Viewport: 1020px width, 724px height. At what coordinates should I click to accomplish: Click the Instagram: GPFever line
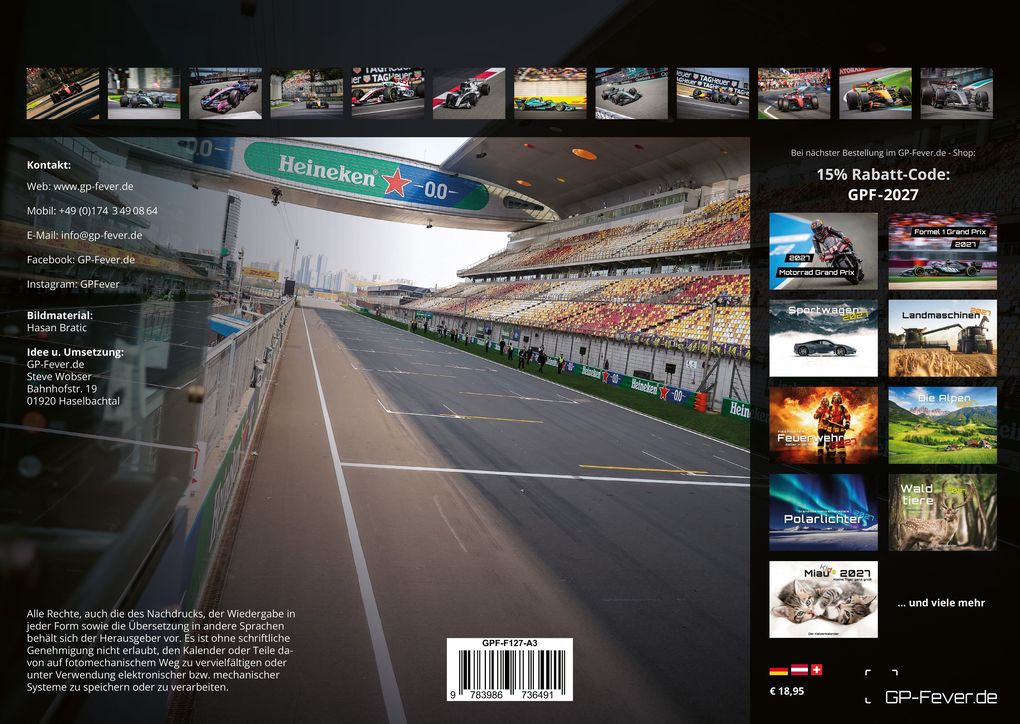73,284
